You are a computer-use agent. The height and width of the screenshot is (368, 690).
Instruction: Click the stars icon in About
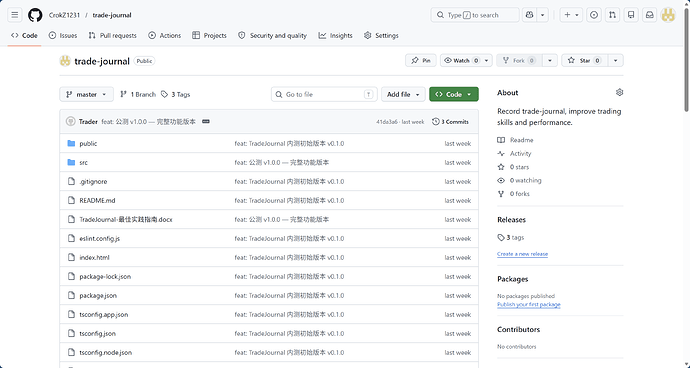pyautogui.click(x=501, y=167)
